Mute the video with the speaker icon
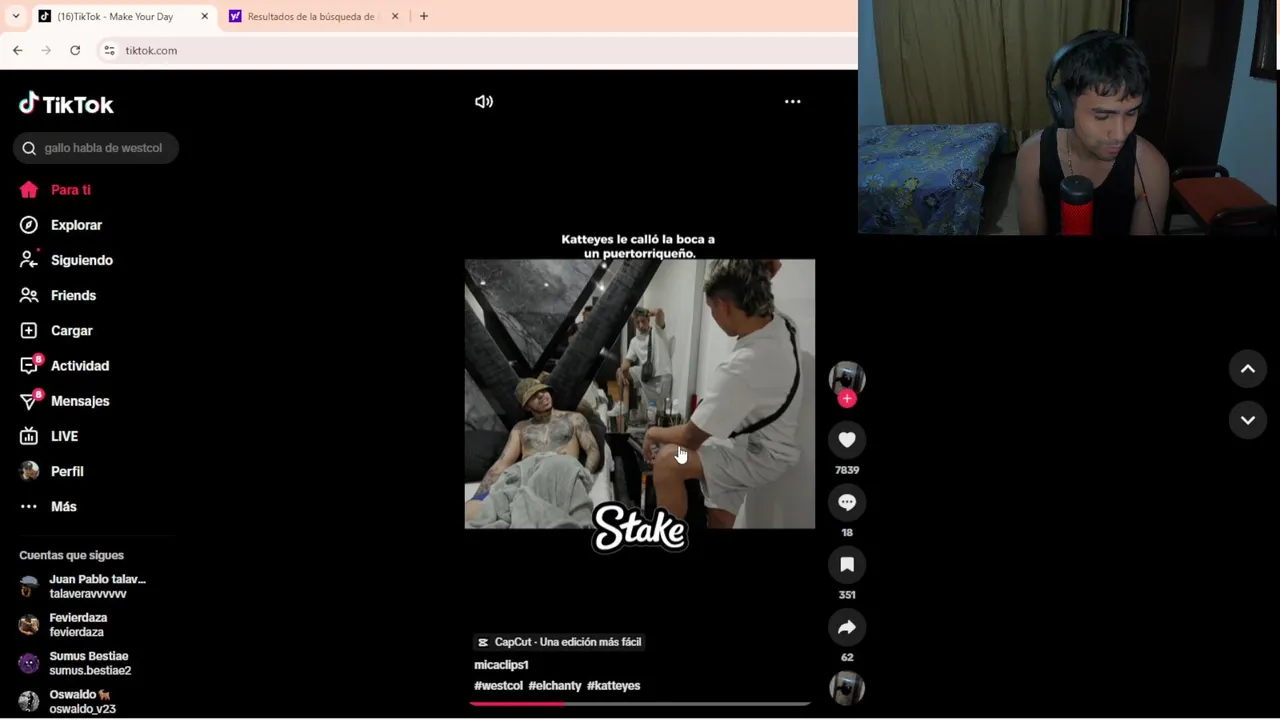The height and width of the screenshot is (720, 1280). coord(484,101)
